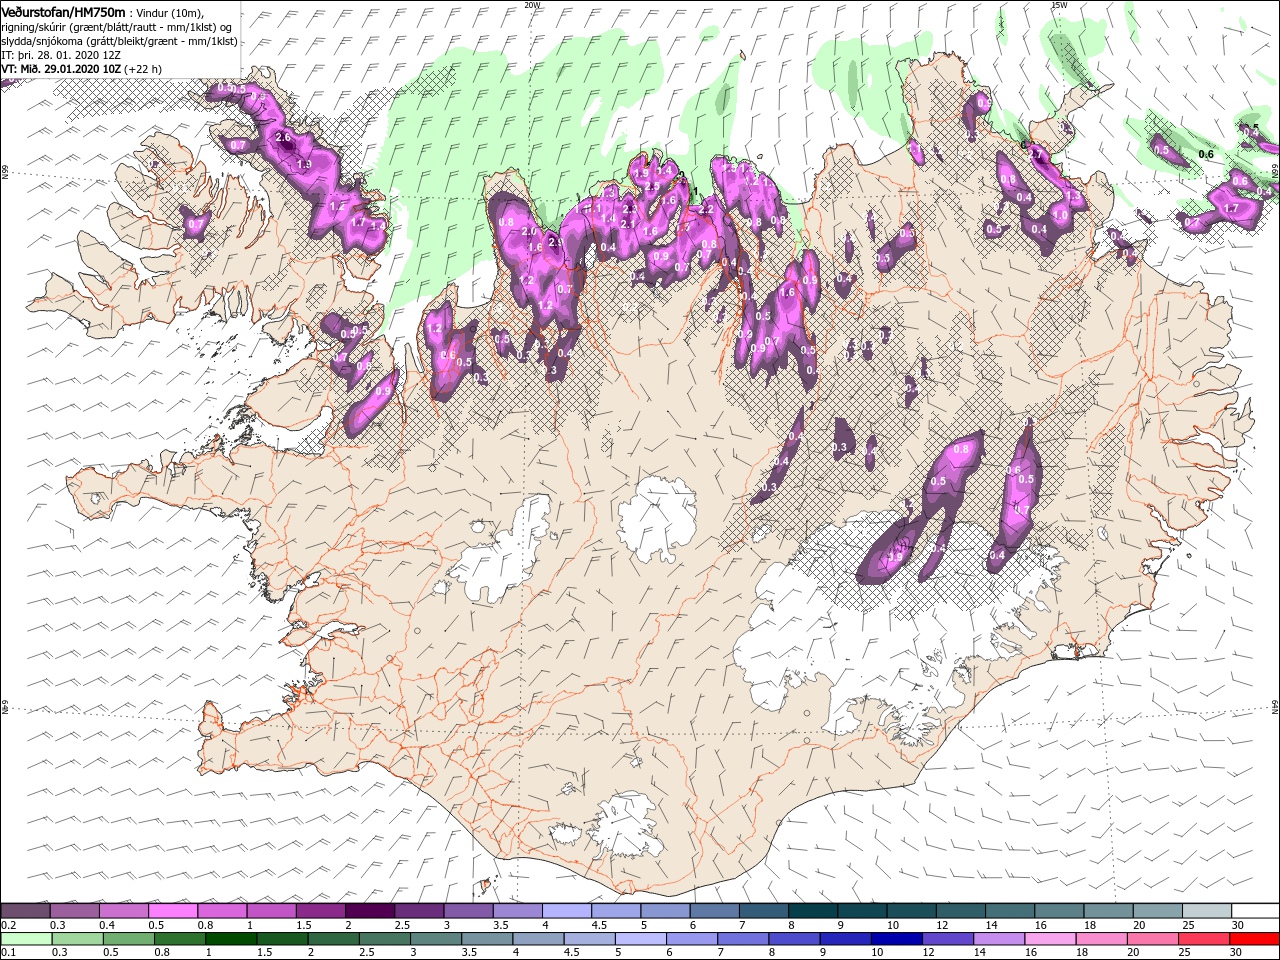The height and width of the screenshot is (960, 1280).
Task: Click the 'slydda/snjókoma' legend description line
Action: (119, 41)
